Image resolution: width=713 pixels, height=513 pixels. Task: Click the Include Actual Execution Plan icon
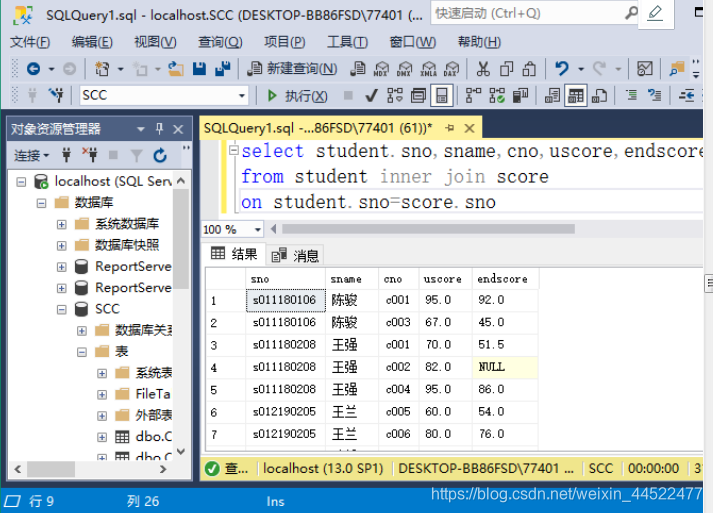pyautogui.click(x=473, y=96)
